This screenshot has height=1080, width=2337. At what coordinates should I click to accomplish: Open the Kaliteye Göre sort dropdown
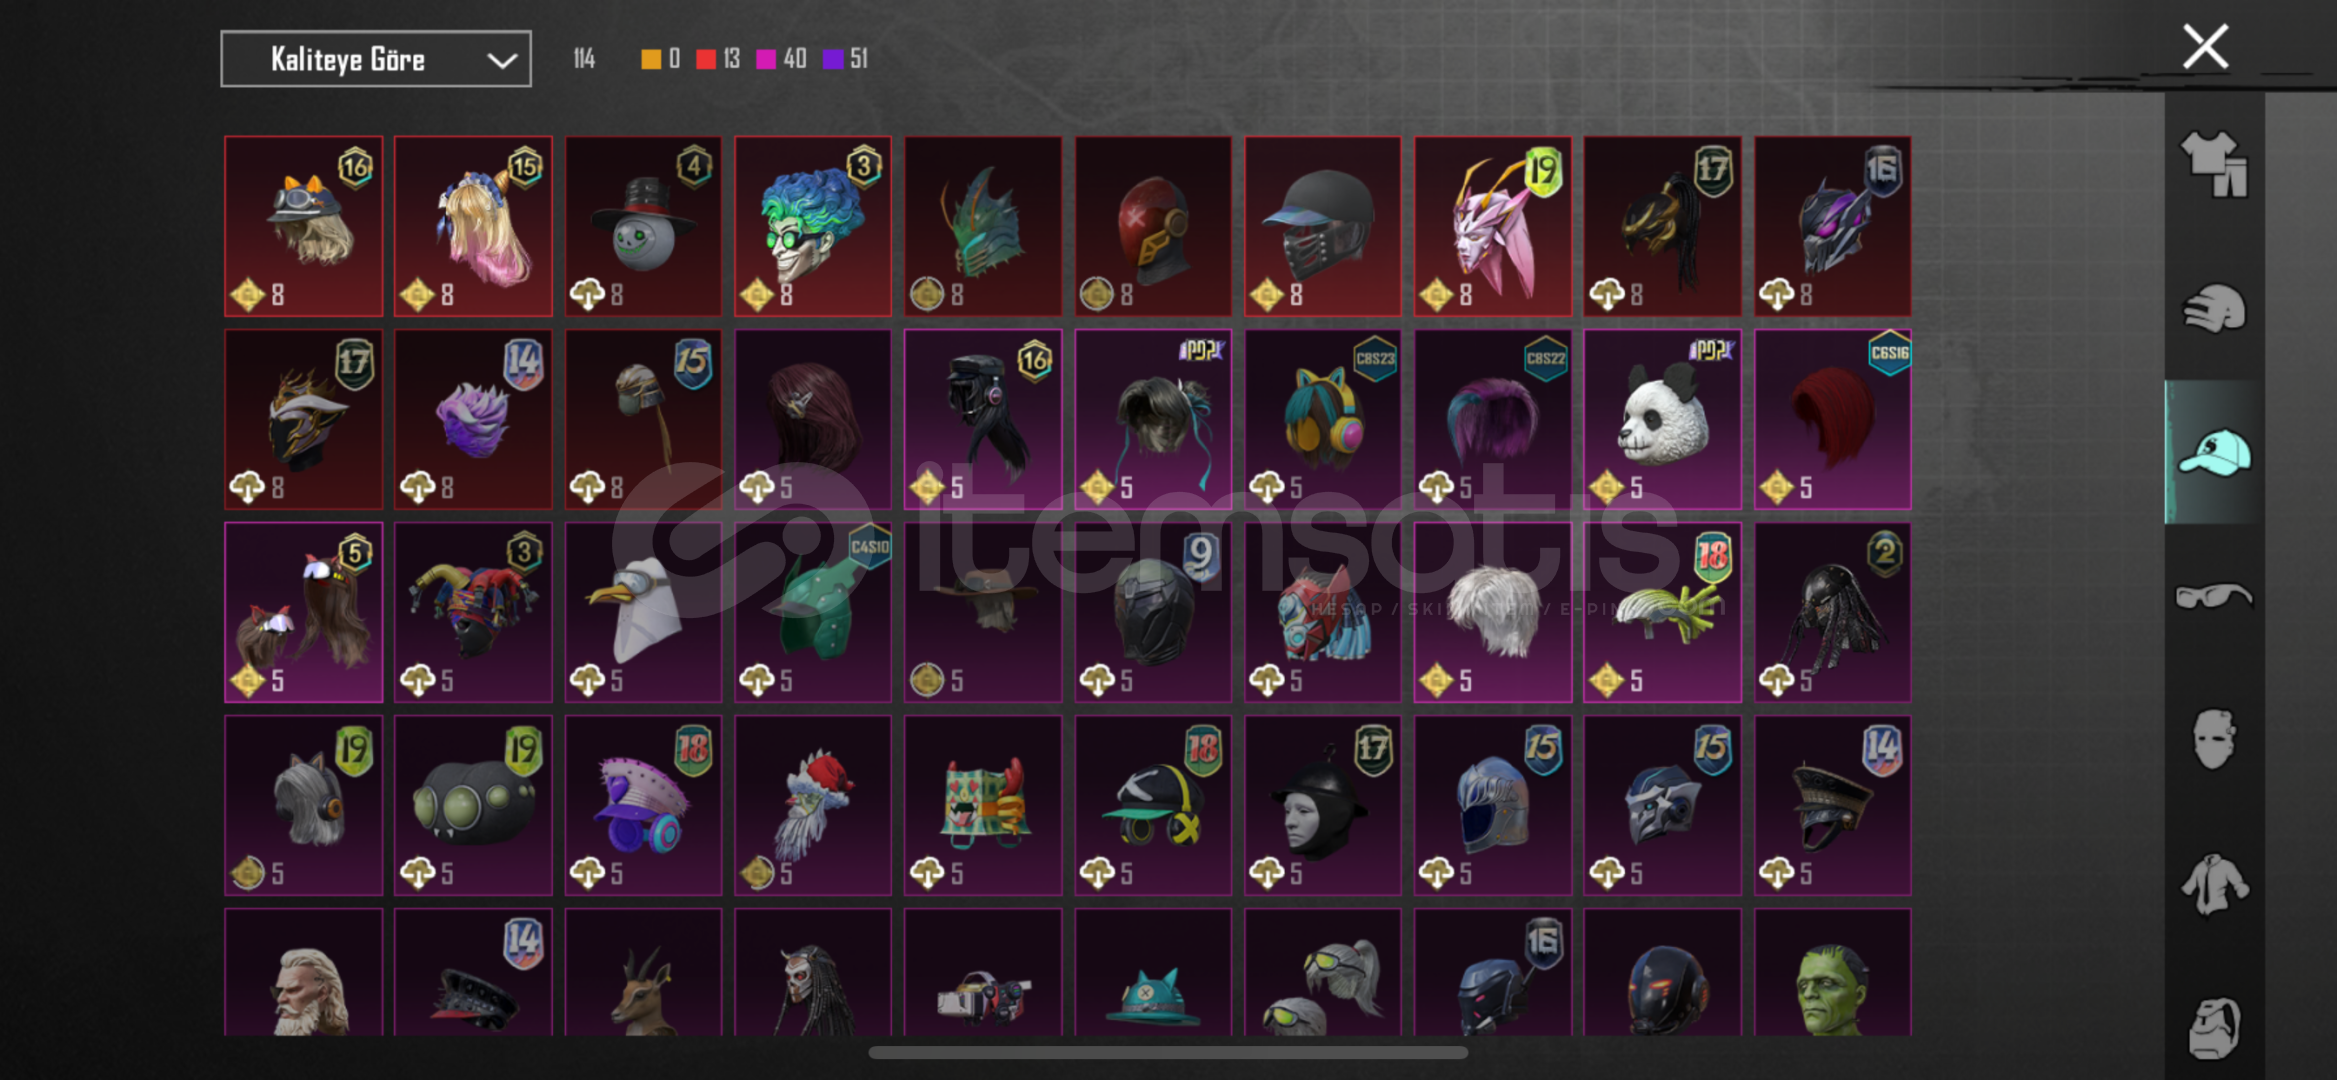(x=375, y=59)
